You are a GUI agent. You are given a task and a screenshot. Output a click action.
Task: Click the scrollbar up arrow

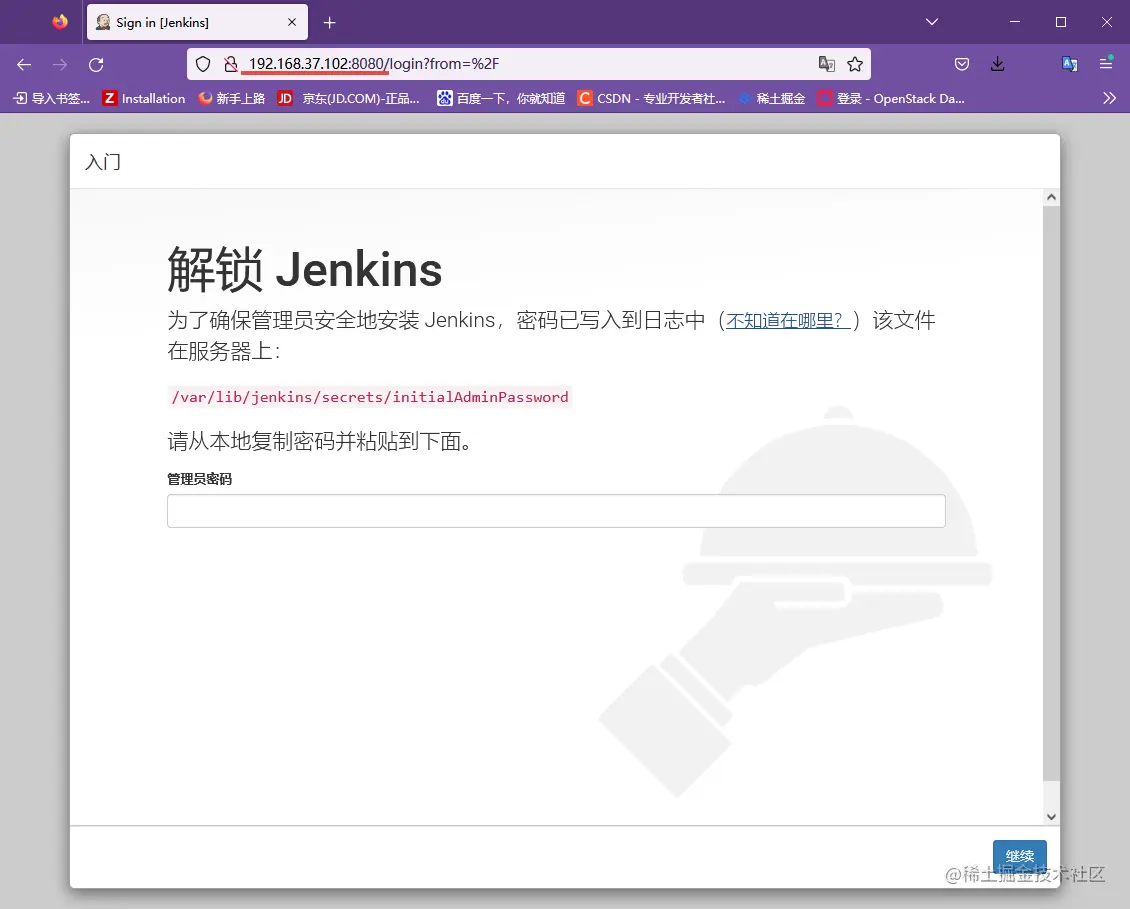[1051, 198]
